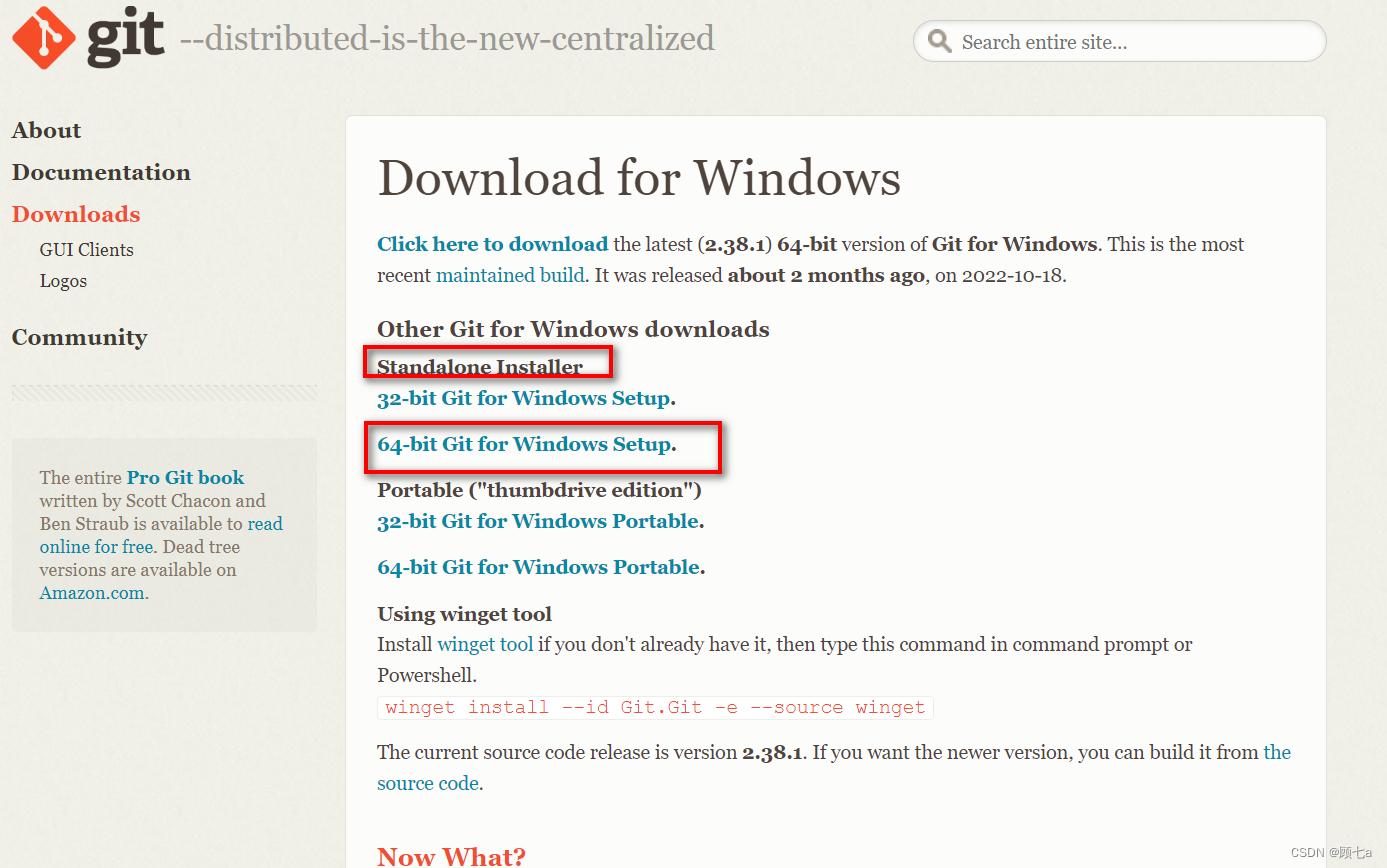Screen dimensions: 1387x868
Task: Open the Logos submenu link
Action: pyautogui.click(x=63, y=281)
